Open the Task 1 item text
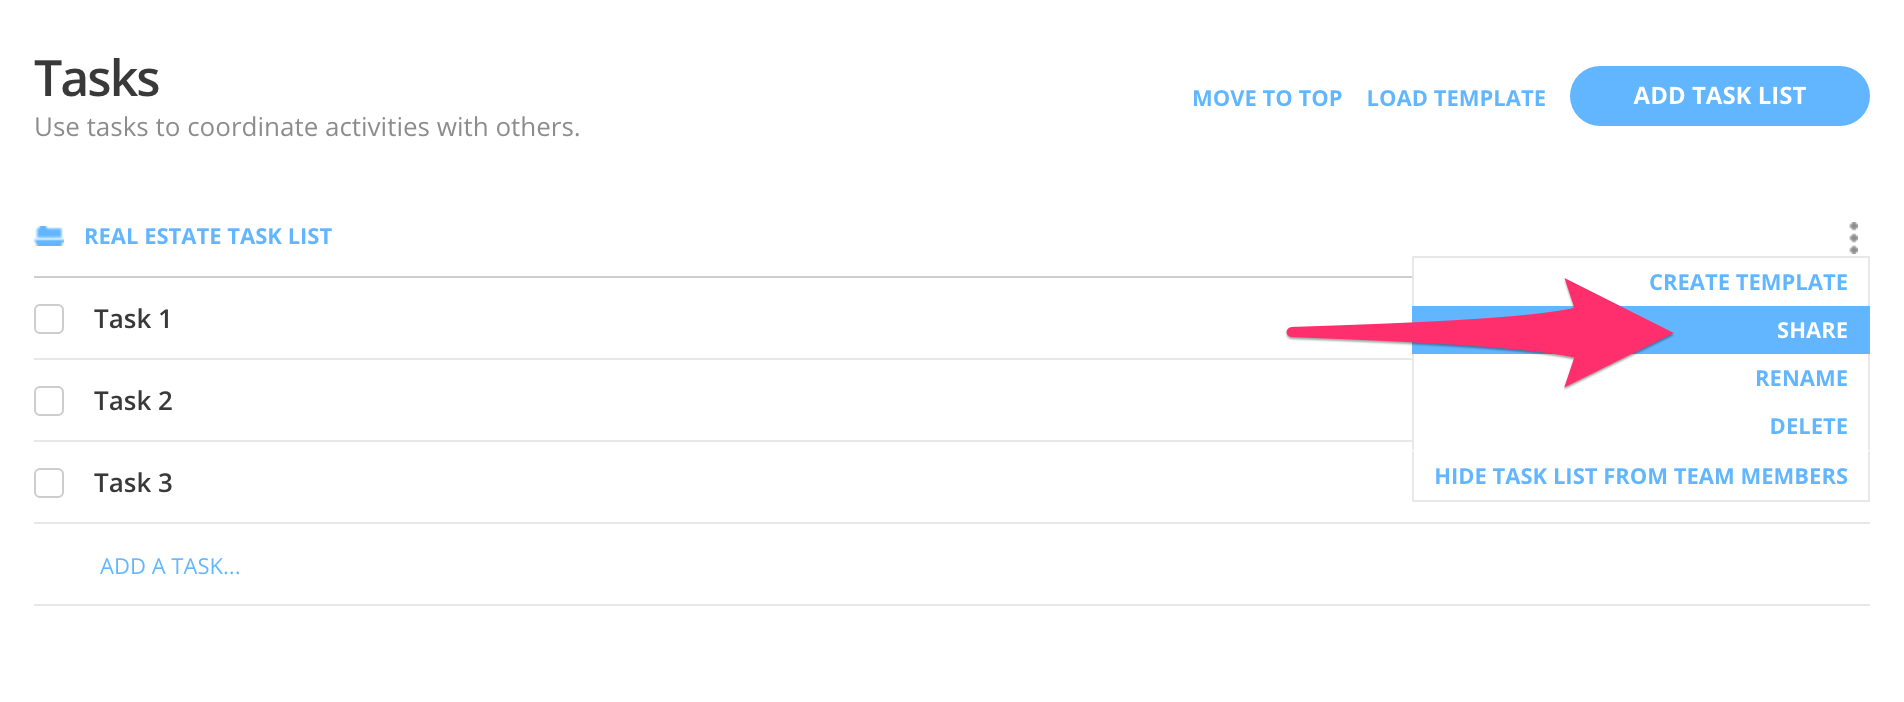The width and height of the screenshot is (1904, 702). pyautogui.click(x=132, y=319)
